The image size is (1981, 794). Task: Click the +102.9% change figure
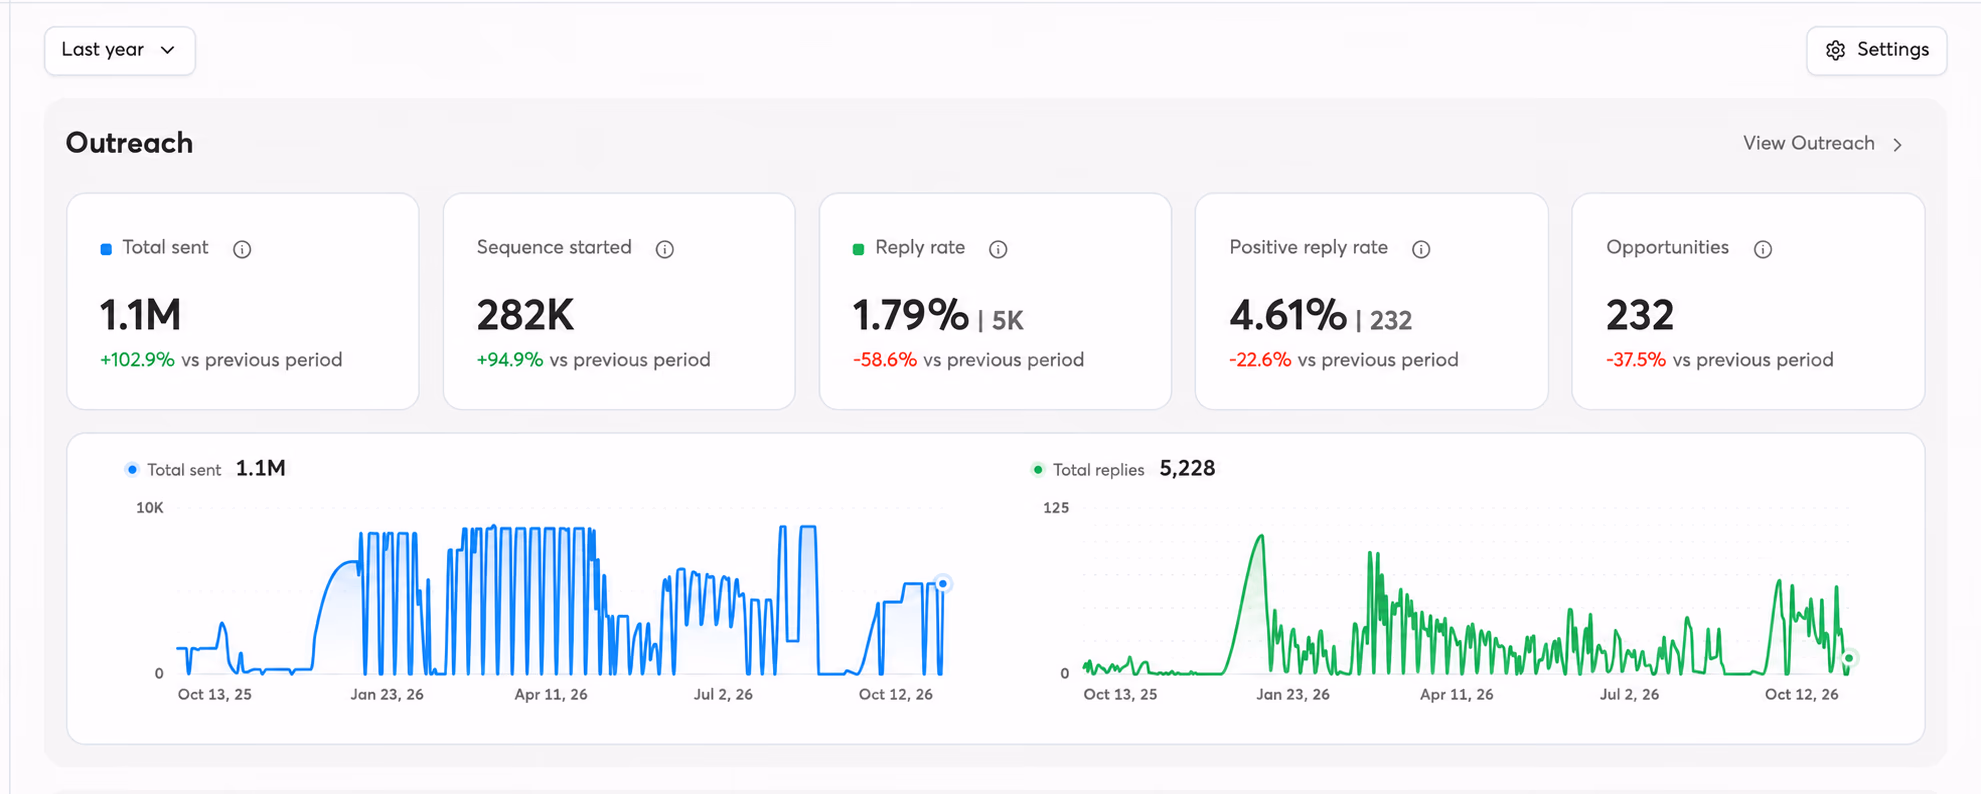point(137,360)
